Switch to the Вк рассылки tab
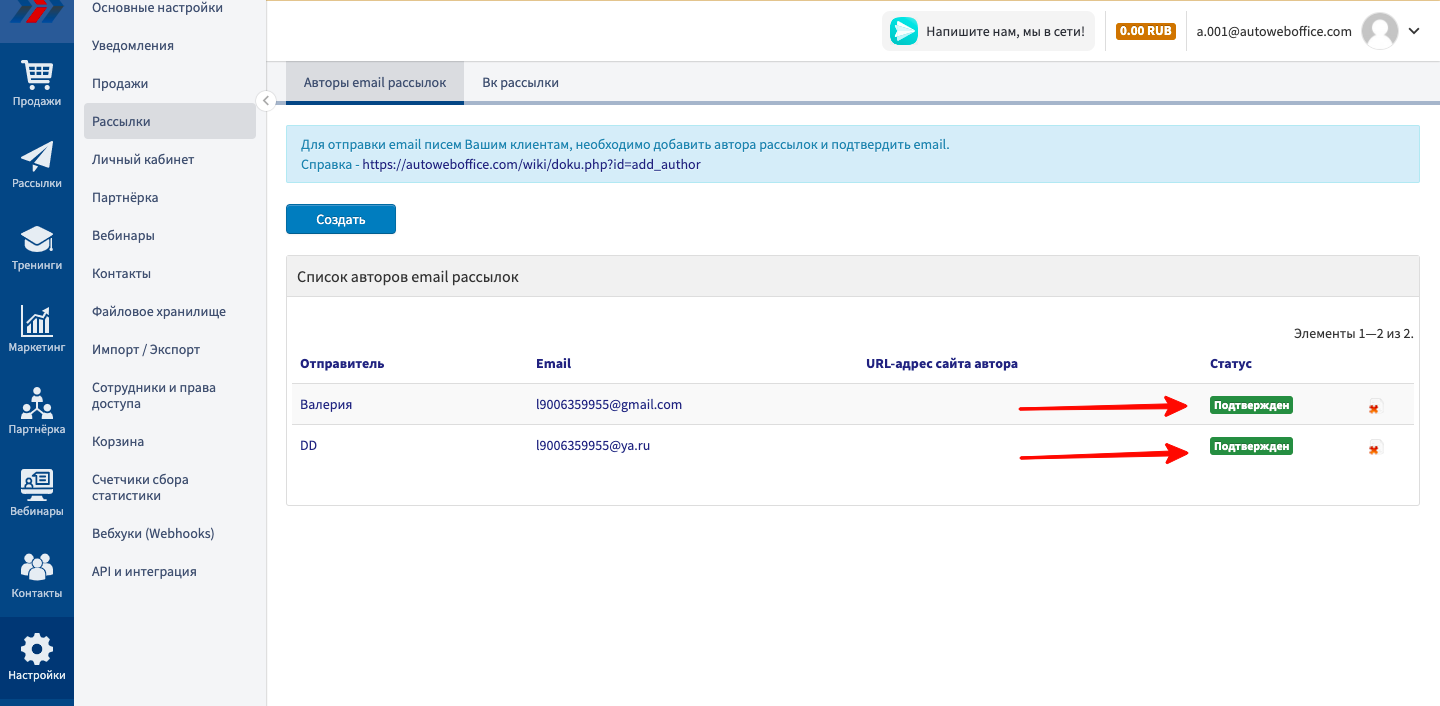The height and width of the screenshot is (706, 1440). (x=520, y=83)
